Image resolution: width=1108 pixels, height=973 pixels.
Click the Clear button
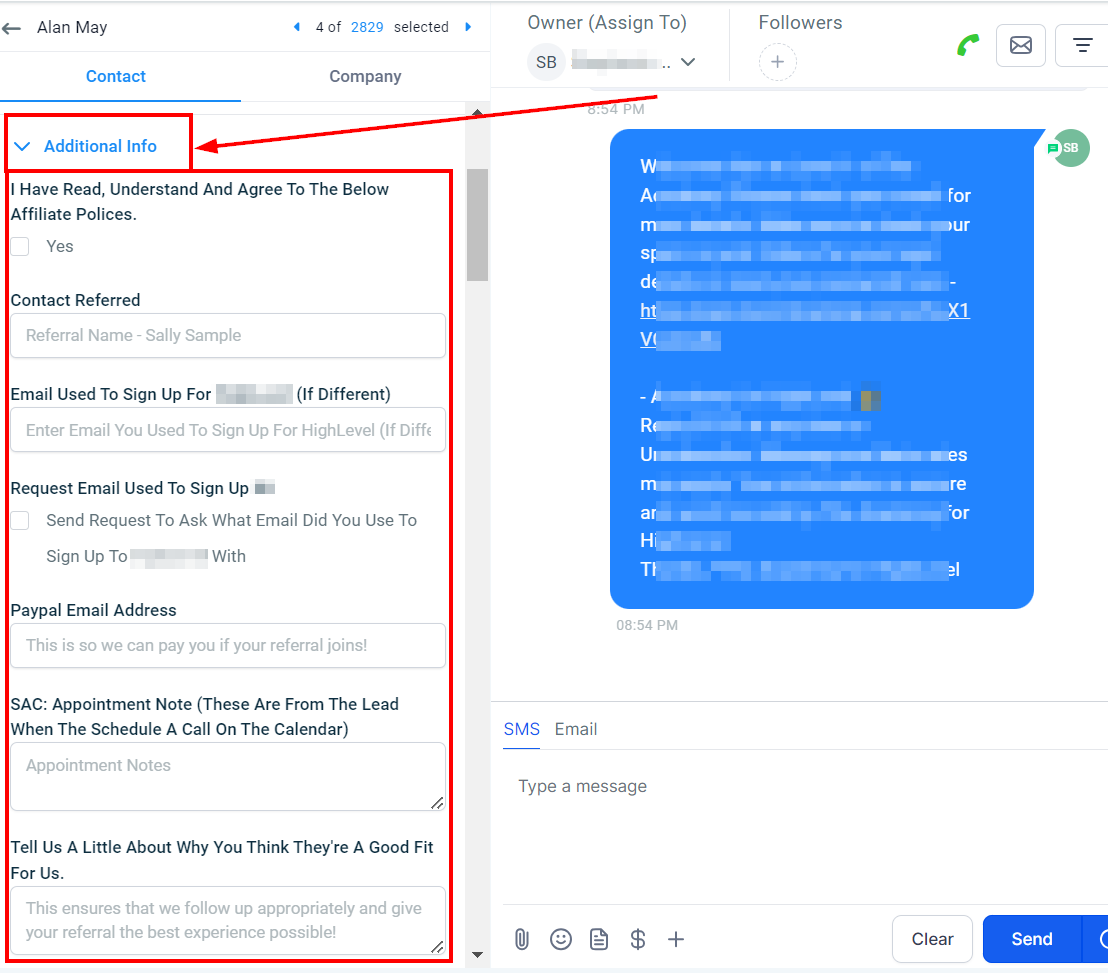pos(932,939)
